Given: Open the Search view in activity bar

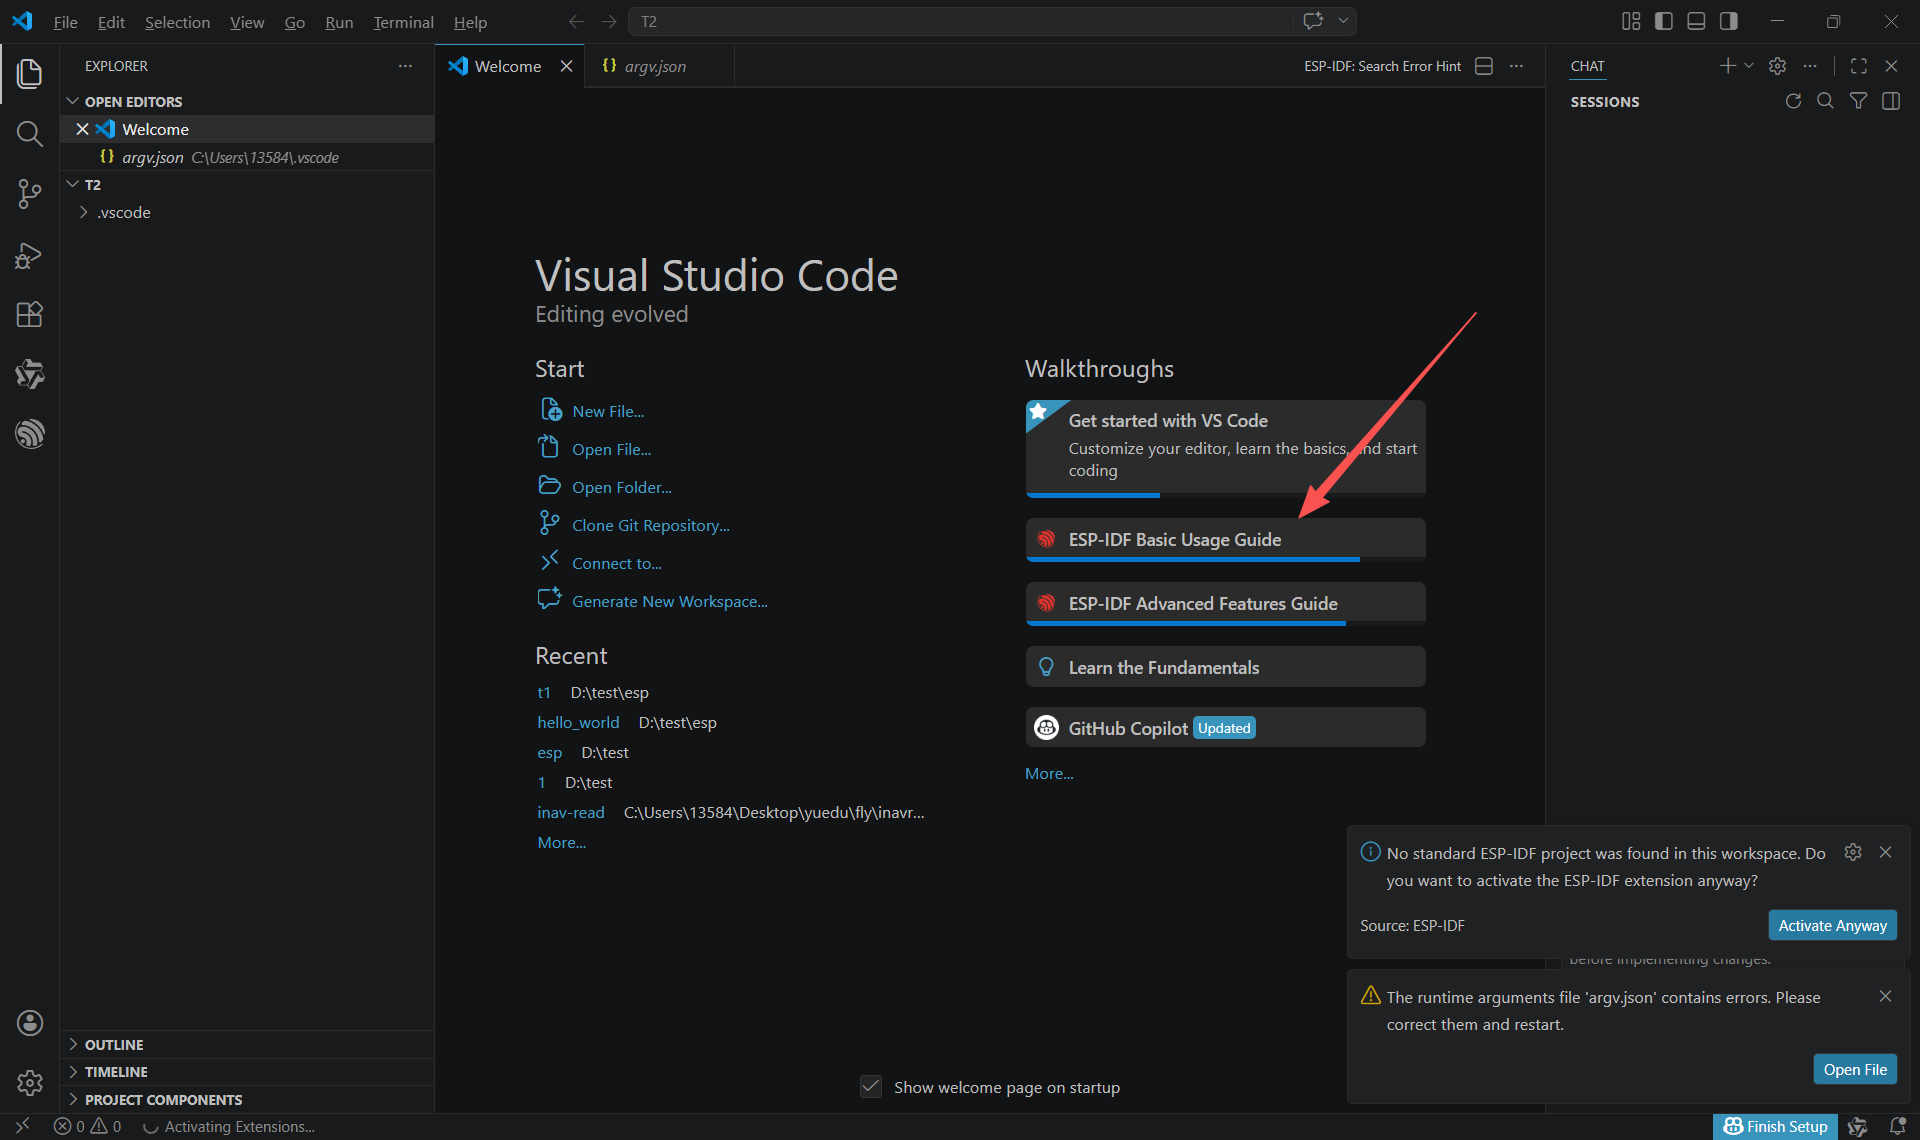Looking at the screenshot, I should coord(29,134).
